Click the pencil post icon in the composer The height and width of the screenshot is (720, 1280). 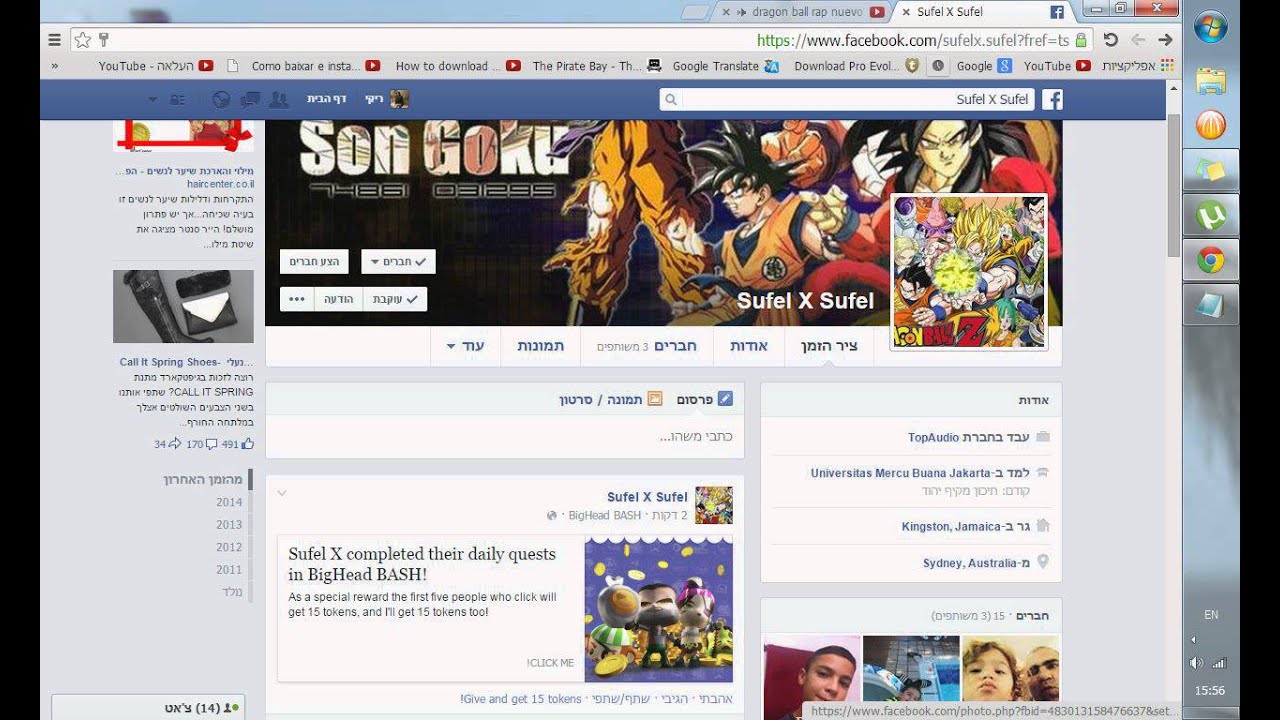725,399
